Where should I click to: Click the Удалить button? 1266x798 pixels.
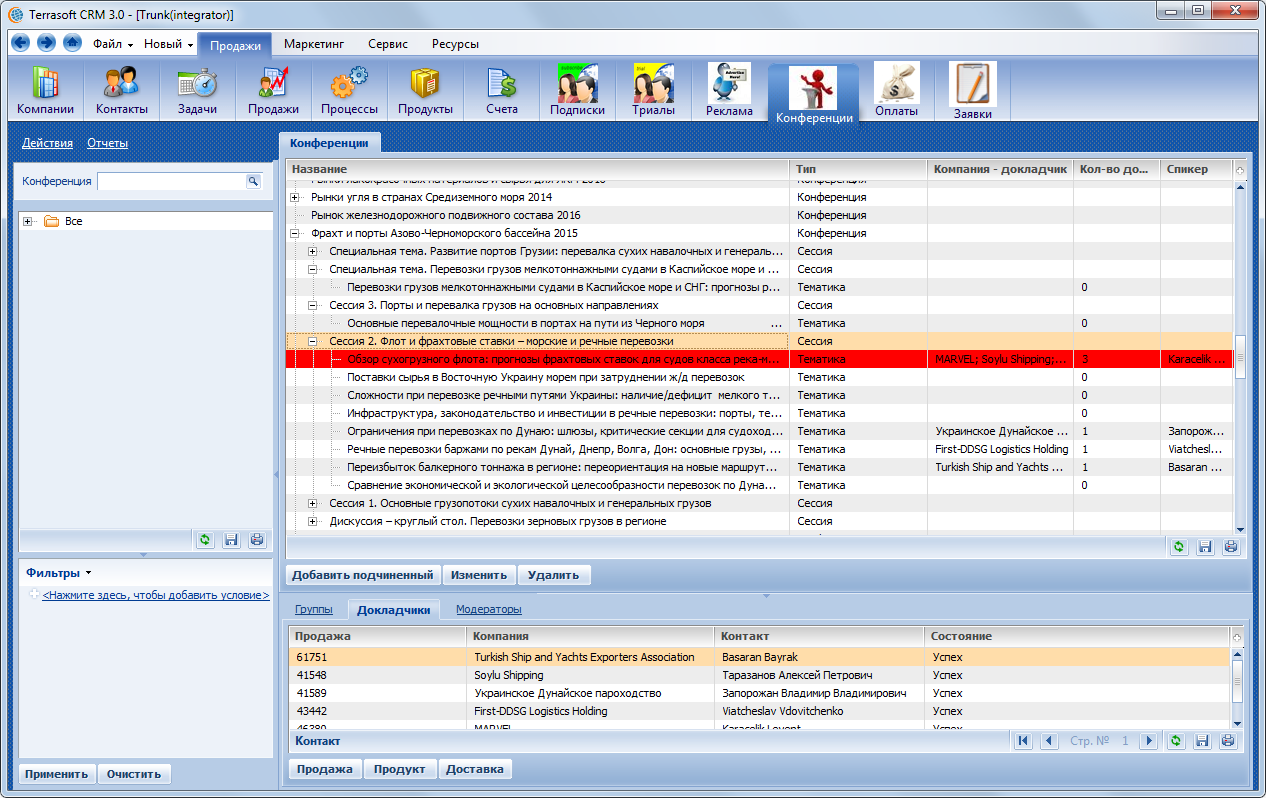coord(554,575)
